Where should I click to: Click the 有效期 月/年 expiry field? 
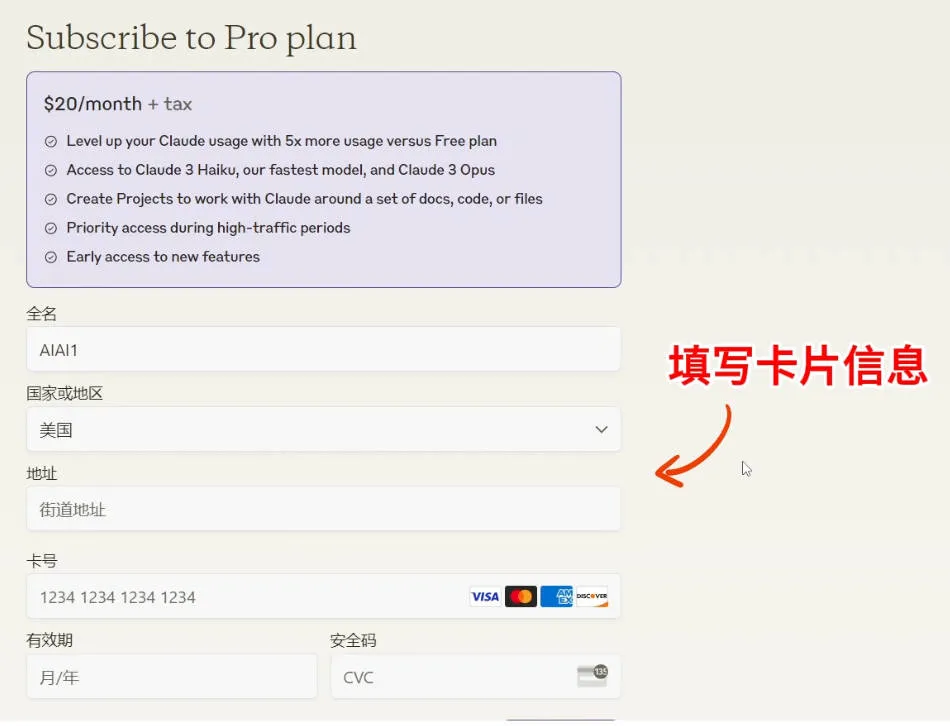(x=171, y=676)
